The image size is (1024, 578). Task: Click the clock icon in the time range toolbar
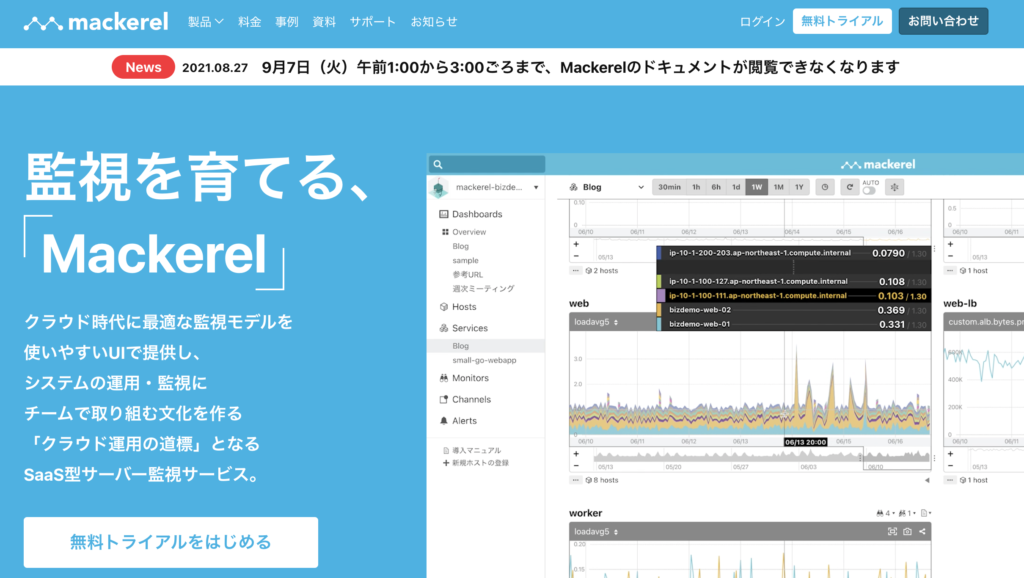[825, 187]
